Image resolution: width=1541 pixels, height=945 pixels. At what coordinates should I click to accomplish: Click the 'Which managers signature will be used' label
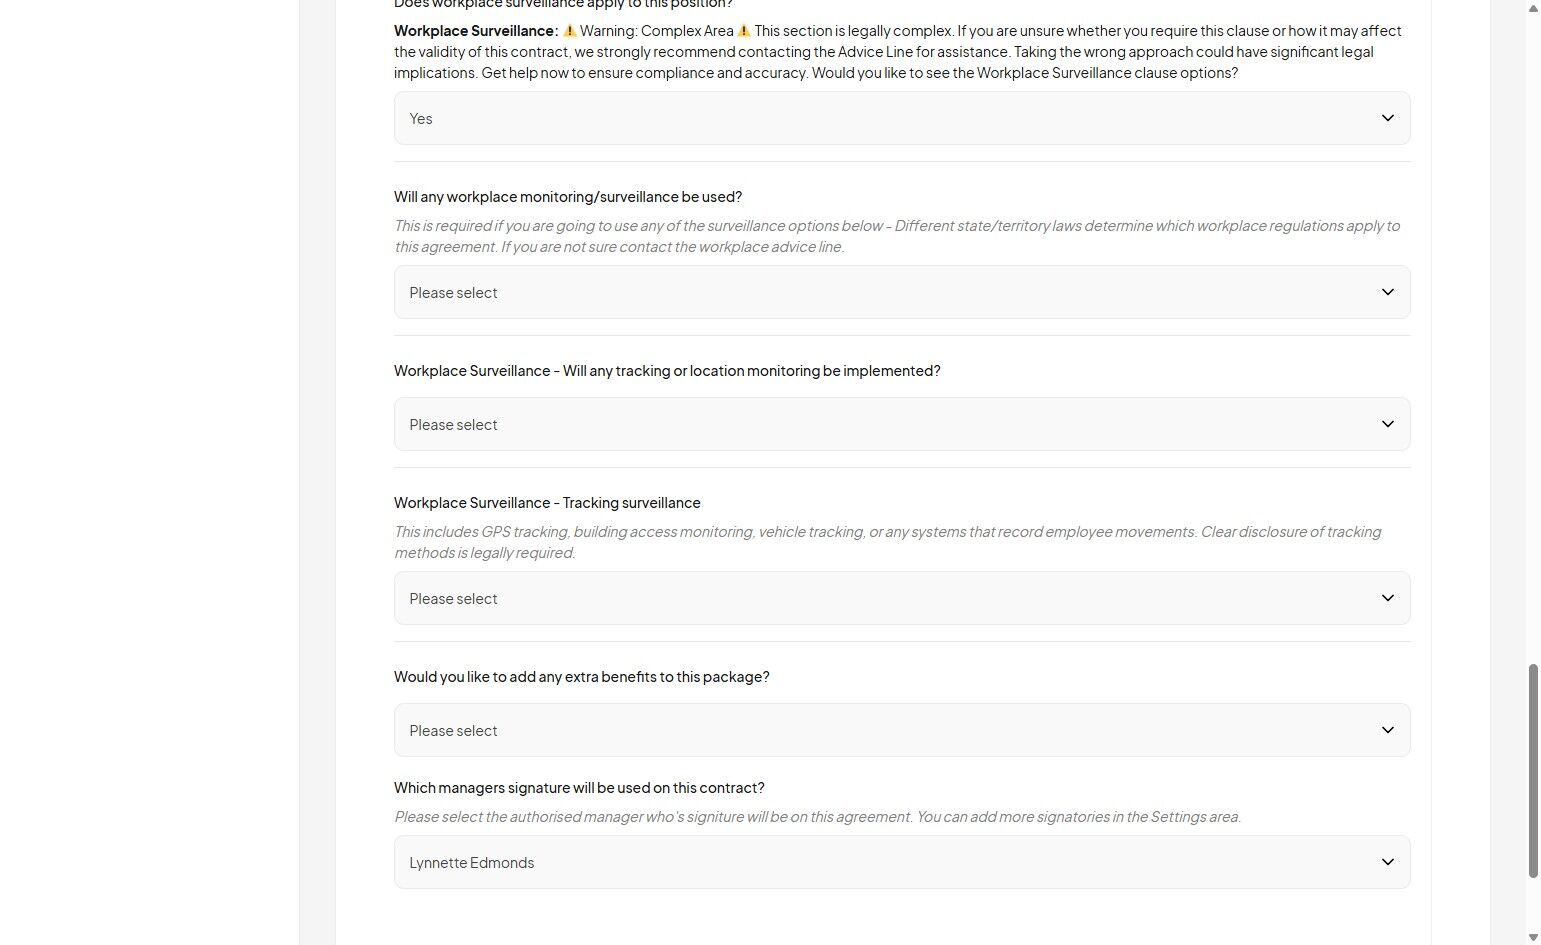[x=579, y=788]
